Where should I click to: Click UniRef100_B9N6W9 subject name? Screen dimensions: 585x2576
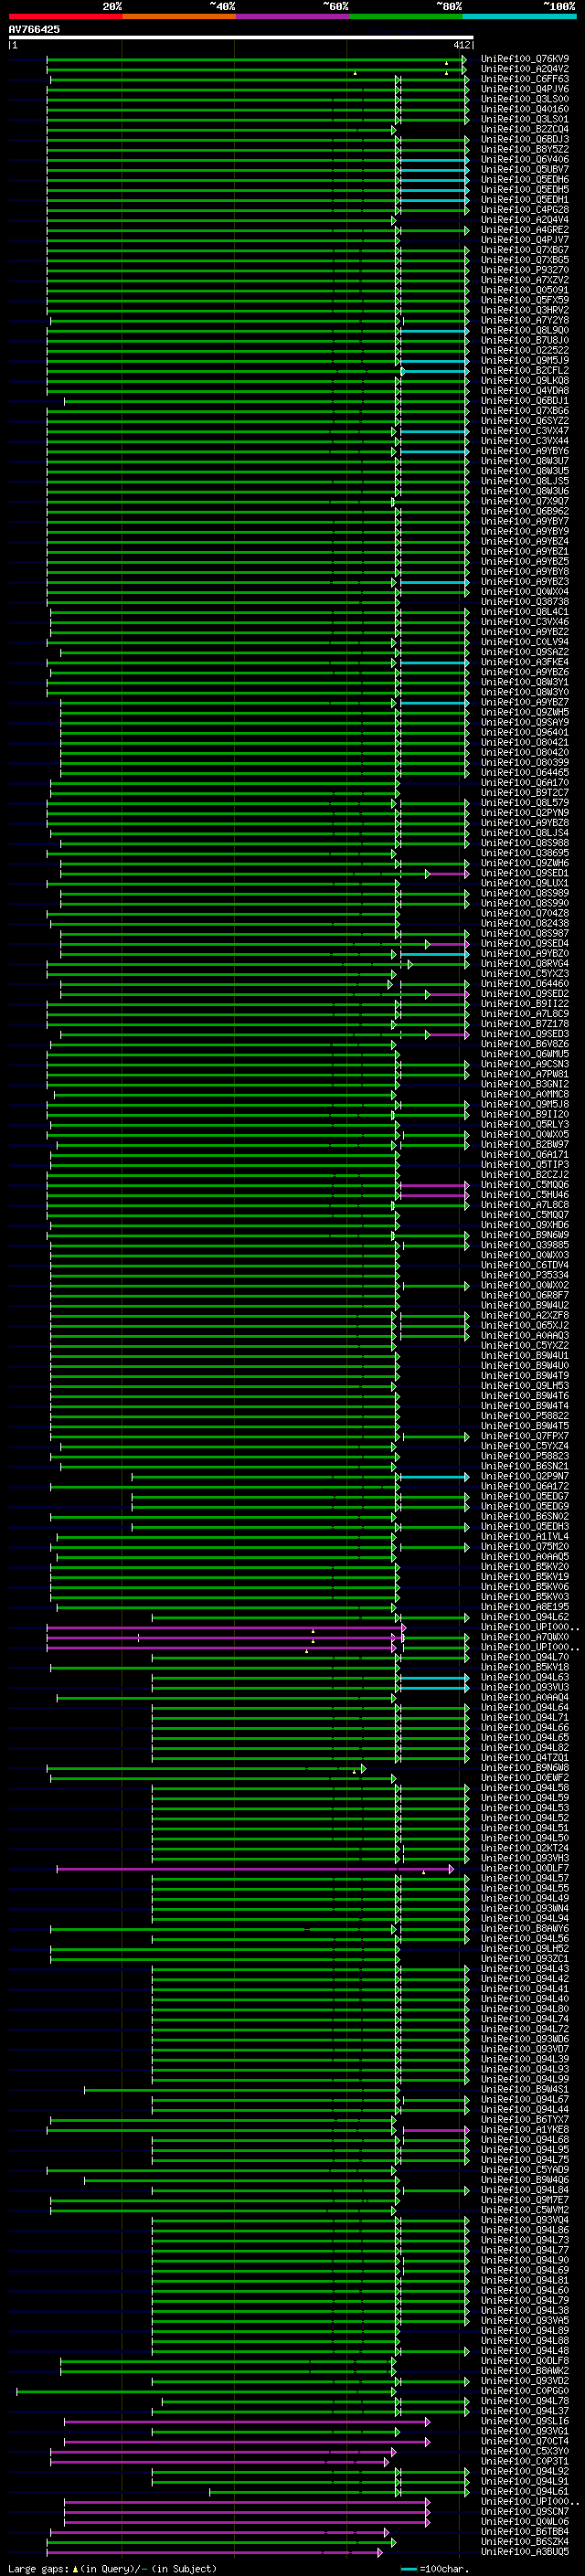524,1234
